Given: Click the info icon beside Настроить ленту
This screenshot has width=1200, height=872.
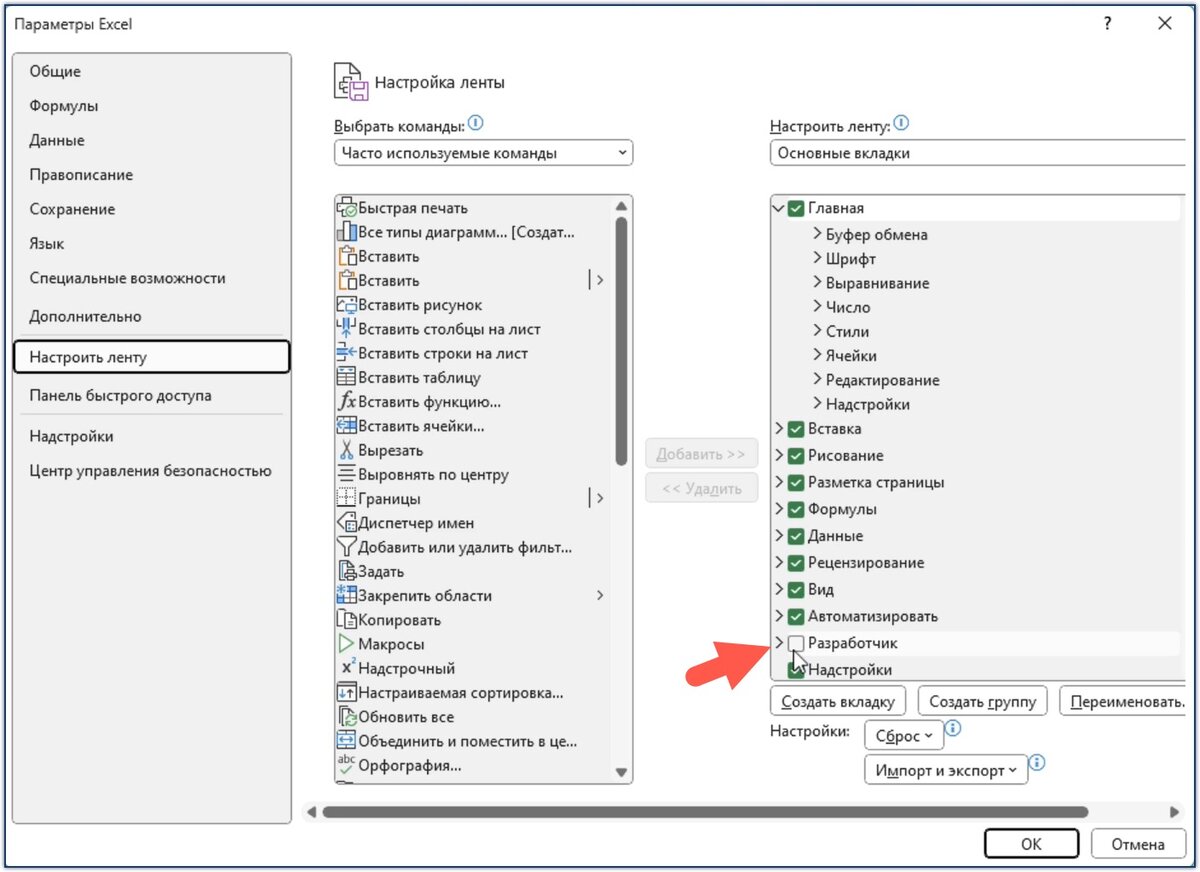Looking at the screenshot, I should (x=902, y=124).
